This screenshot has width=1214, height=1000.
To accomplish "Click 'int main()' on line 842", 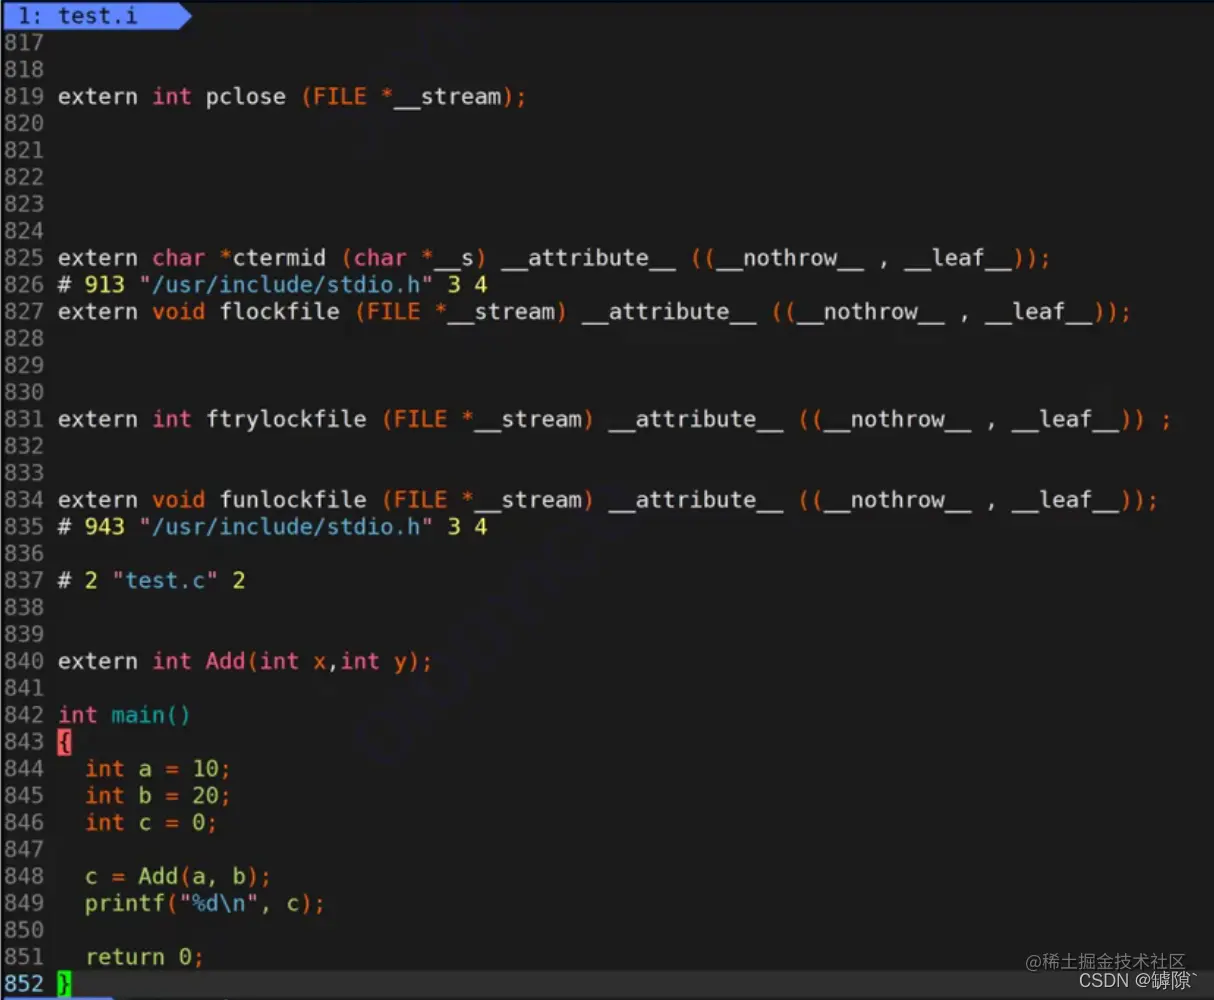I will tap(124, 715).
